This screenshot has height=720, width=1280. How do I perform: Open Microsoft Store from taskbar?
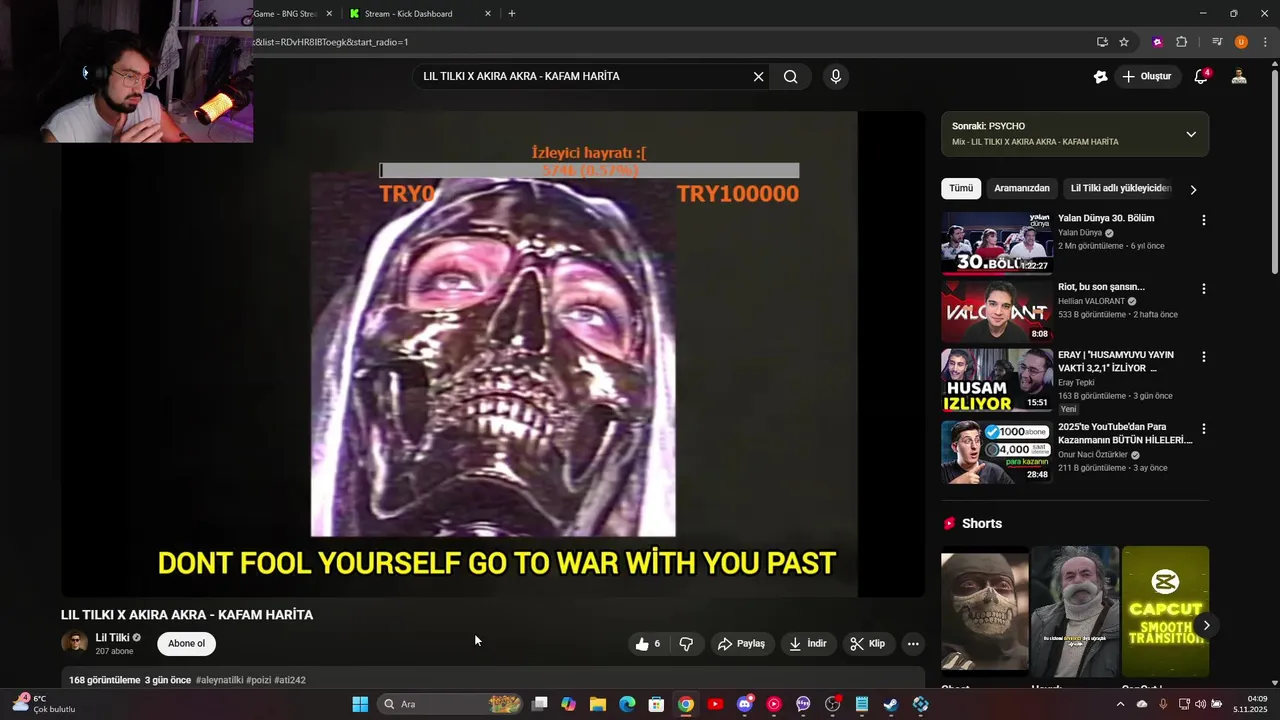point(656,704)
